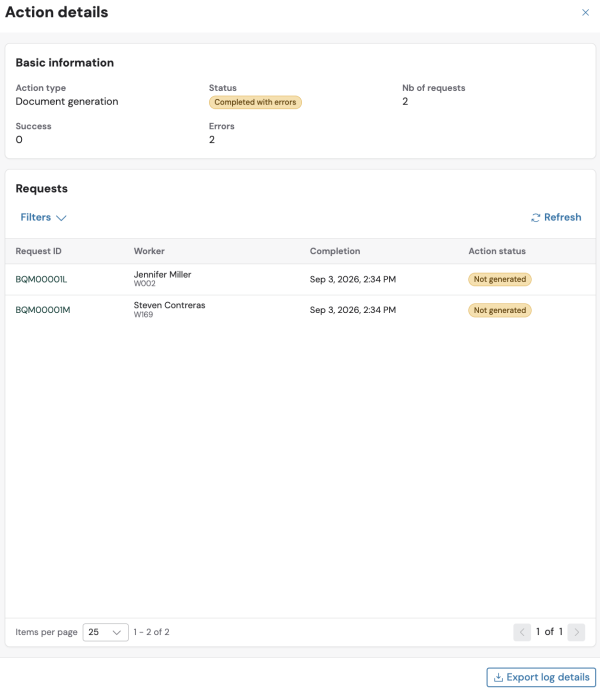The width and height of the screenshot is (600, 692).
Task: Click the Action status column header
Action: 497,251
